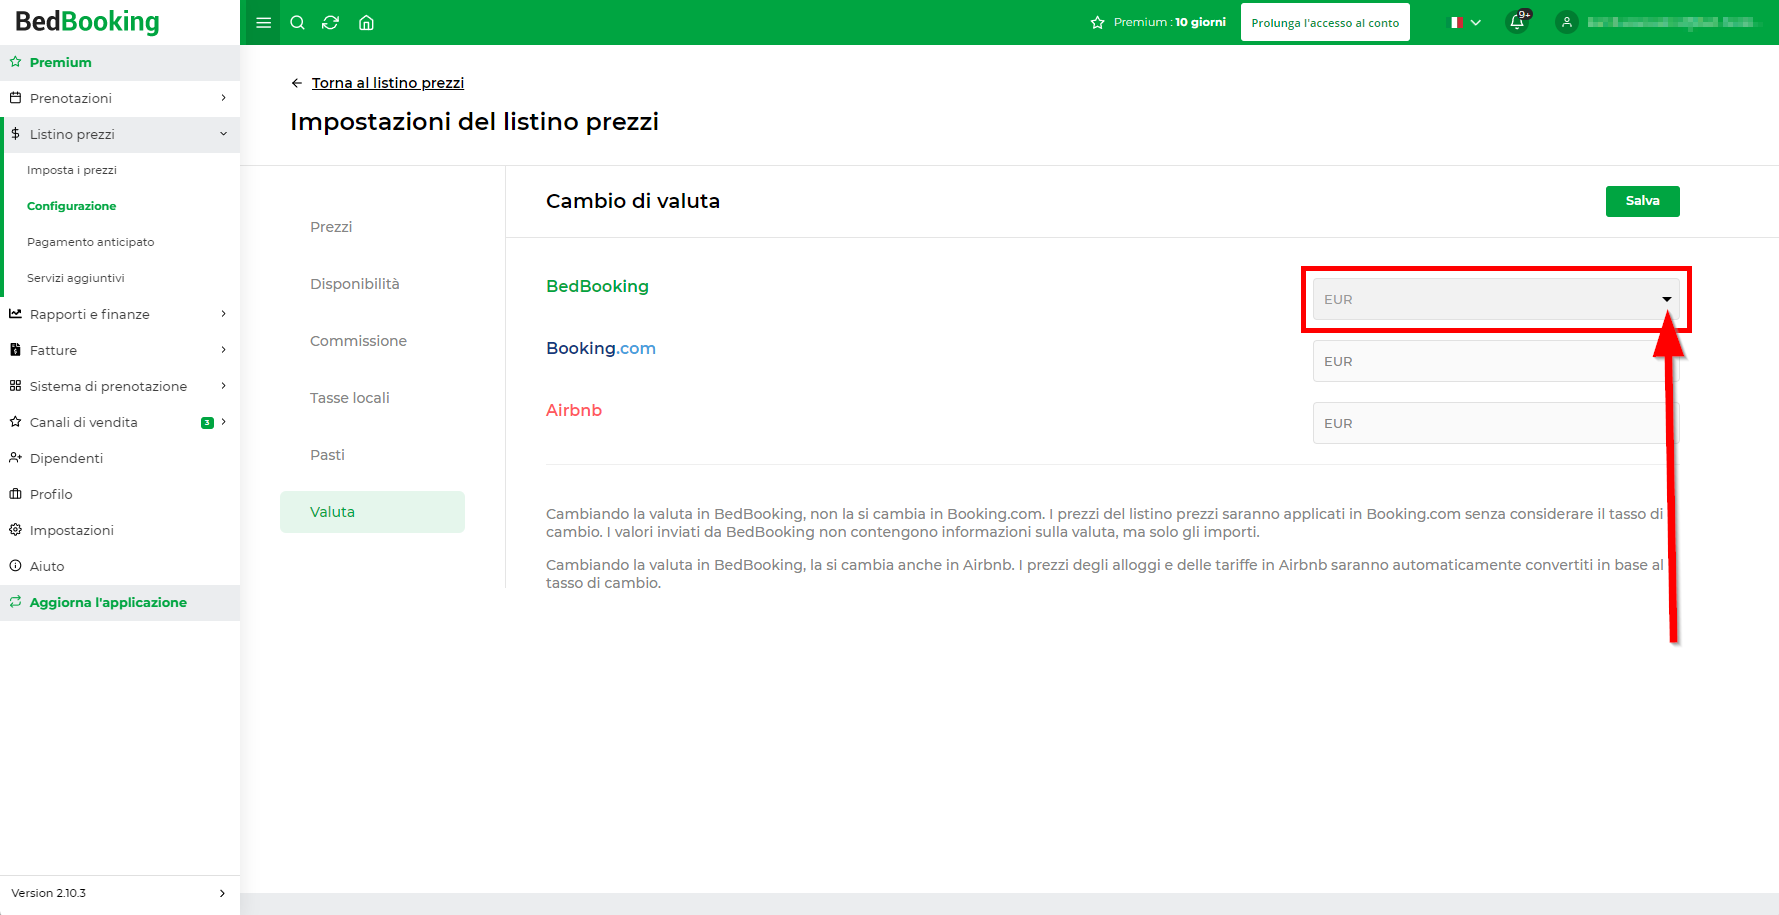Open Servizi aggiuntivi submenu item
This screenshot has width=1779, height=915.
click(x=76, y=278)
